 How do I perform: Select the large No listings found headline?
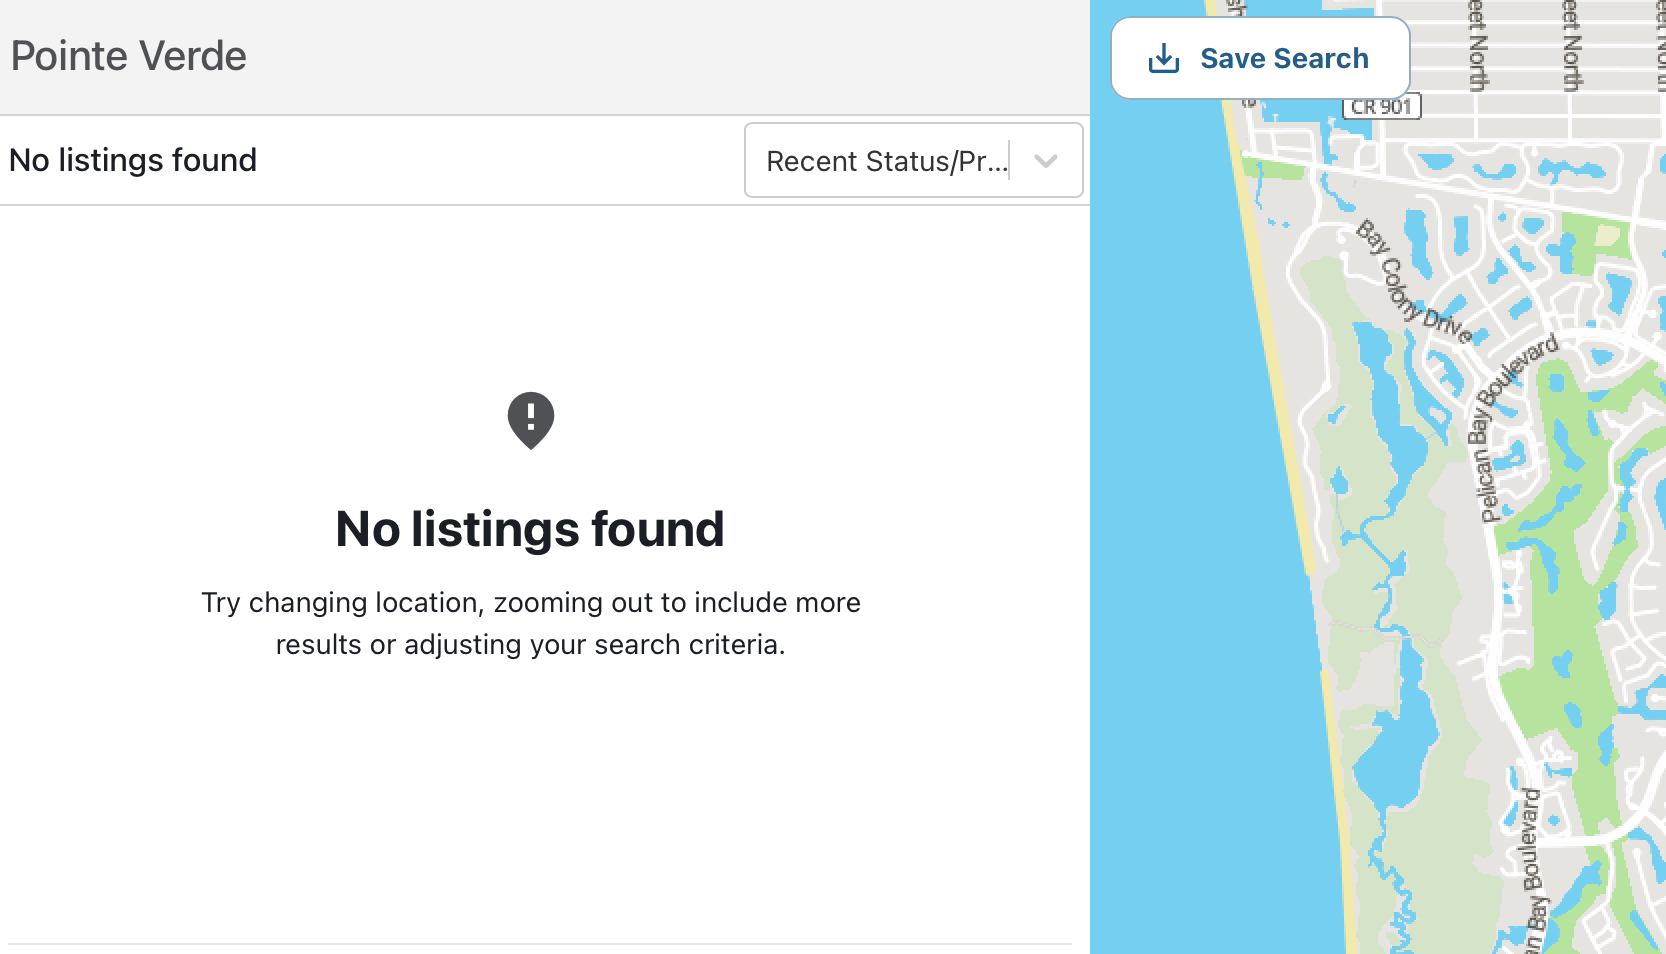530,529
